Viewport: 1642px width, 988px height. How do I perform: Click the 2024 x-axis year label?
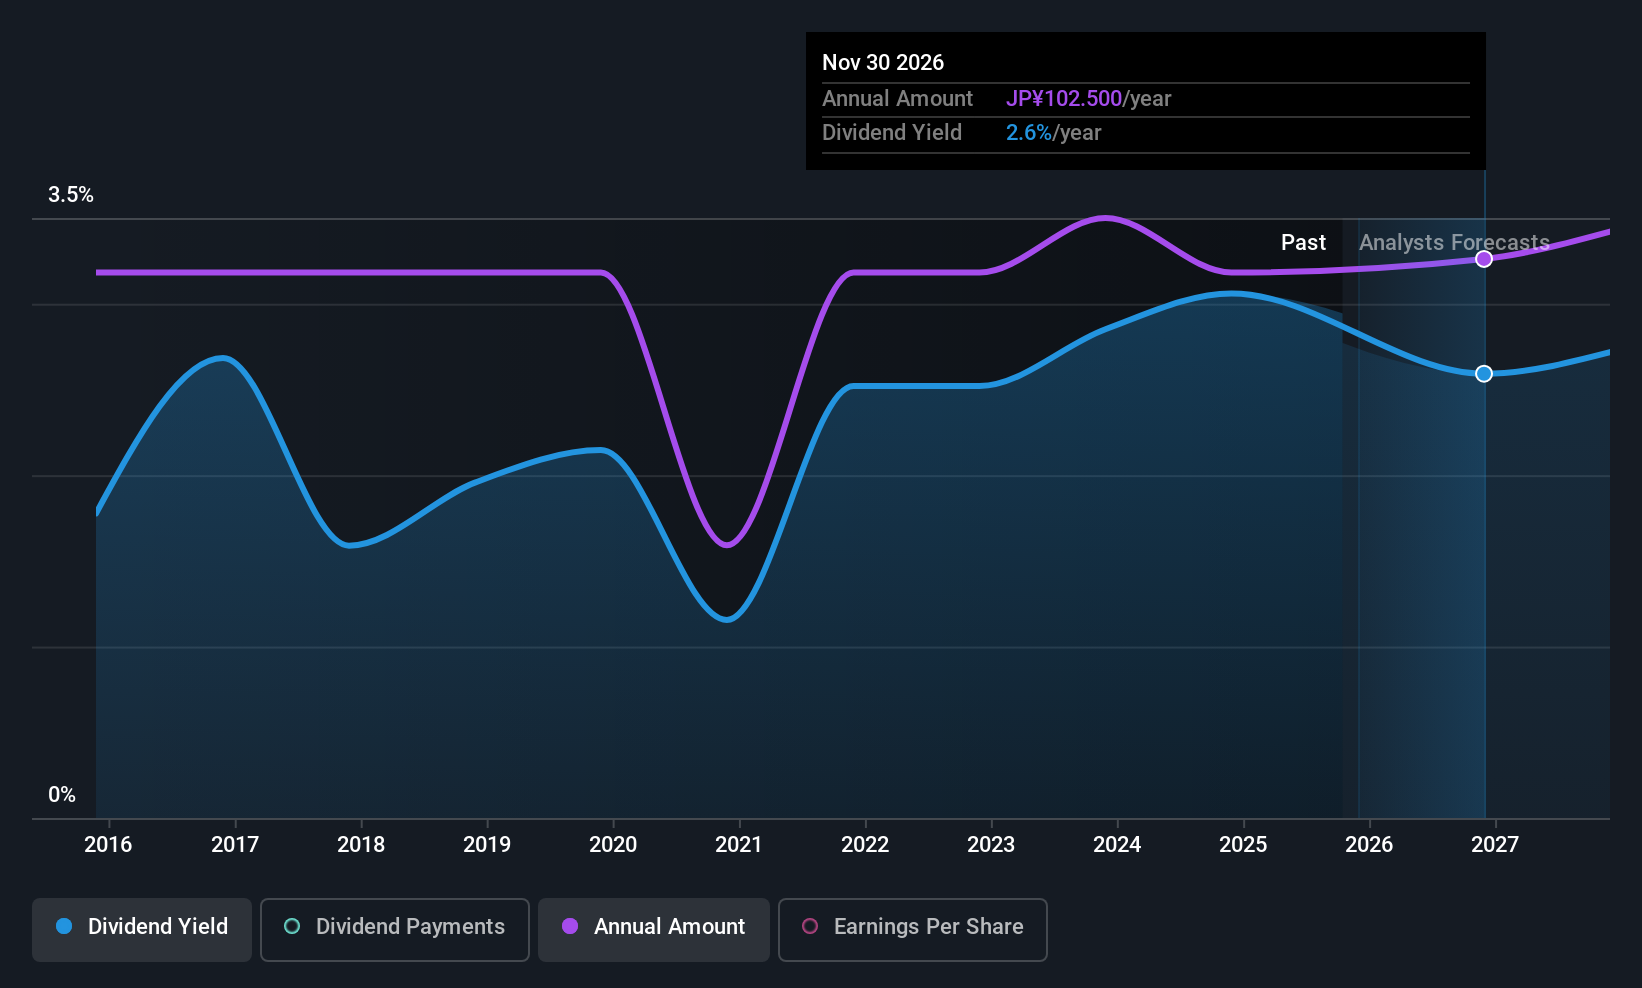1117,844
